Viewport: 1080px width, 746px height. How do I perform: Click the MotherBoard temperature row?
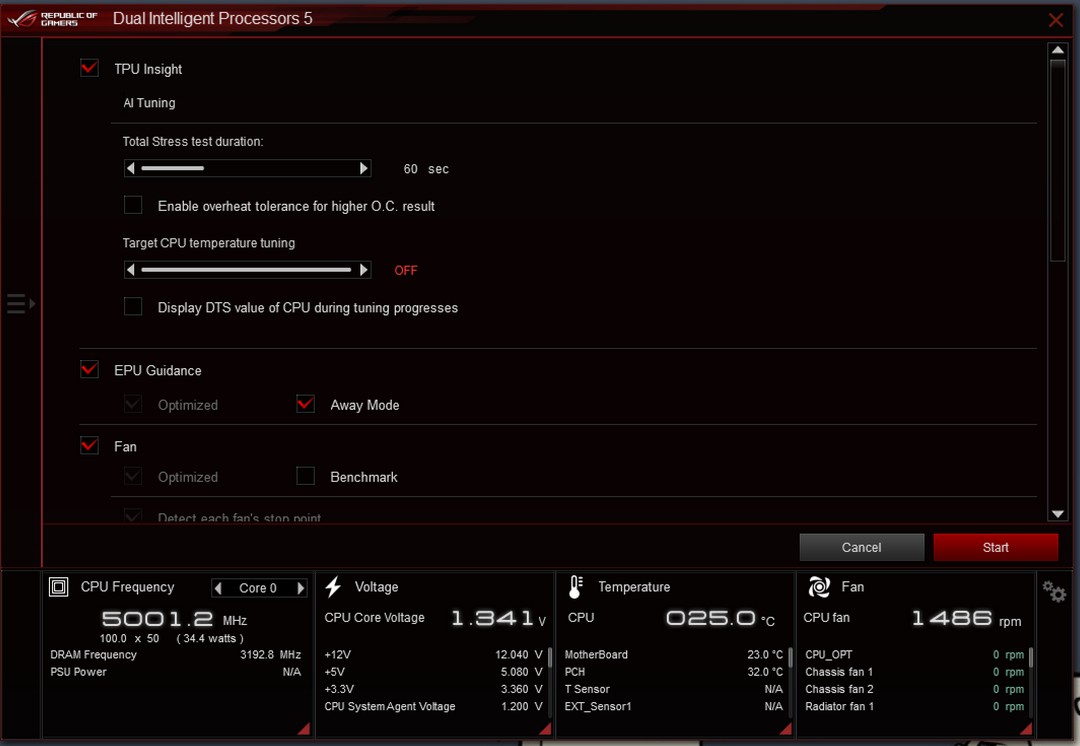pyautogui.click(x=674, y=654)
